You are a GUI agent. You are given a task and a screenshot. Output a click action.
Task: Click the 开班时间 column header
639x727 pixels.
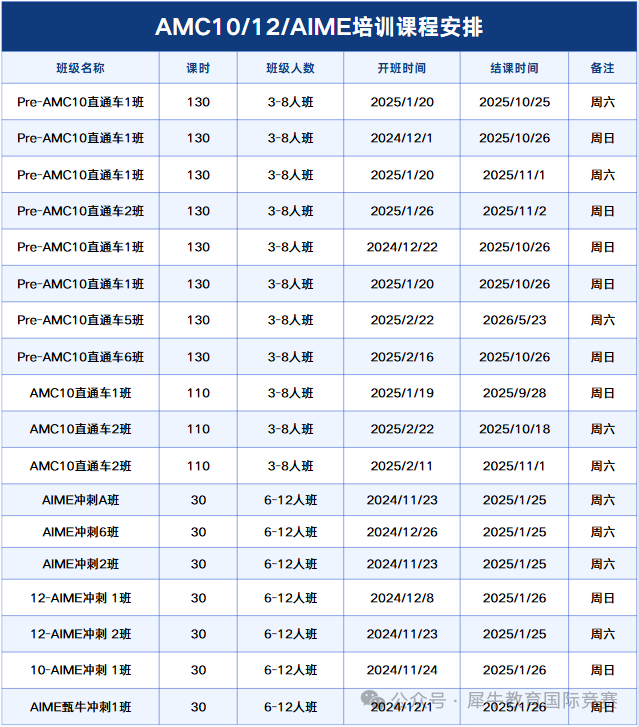[x=402, y=68]
